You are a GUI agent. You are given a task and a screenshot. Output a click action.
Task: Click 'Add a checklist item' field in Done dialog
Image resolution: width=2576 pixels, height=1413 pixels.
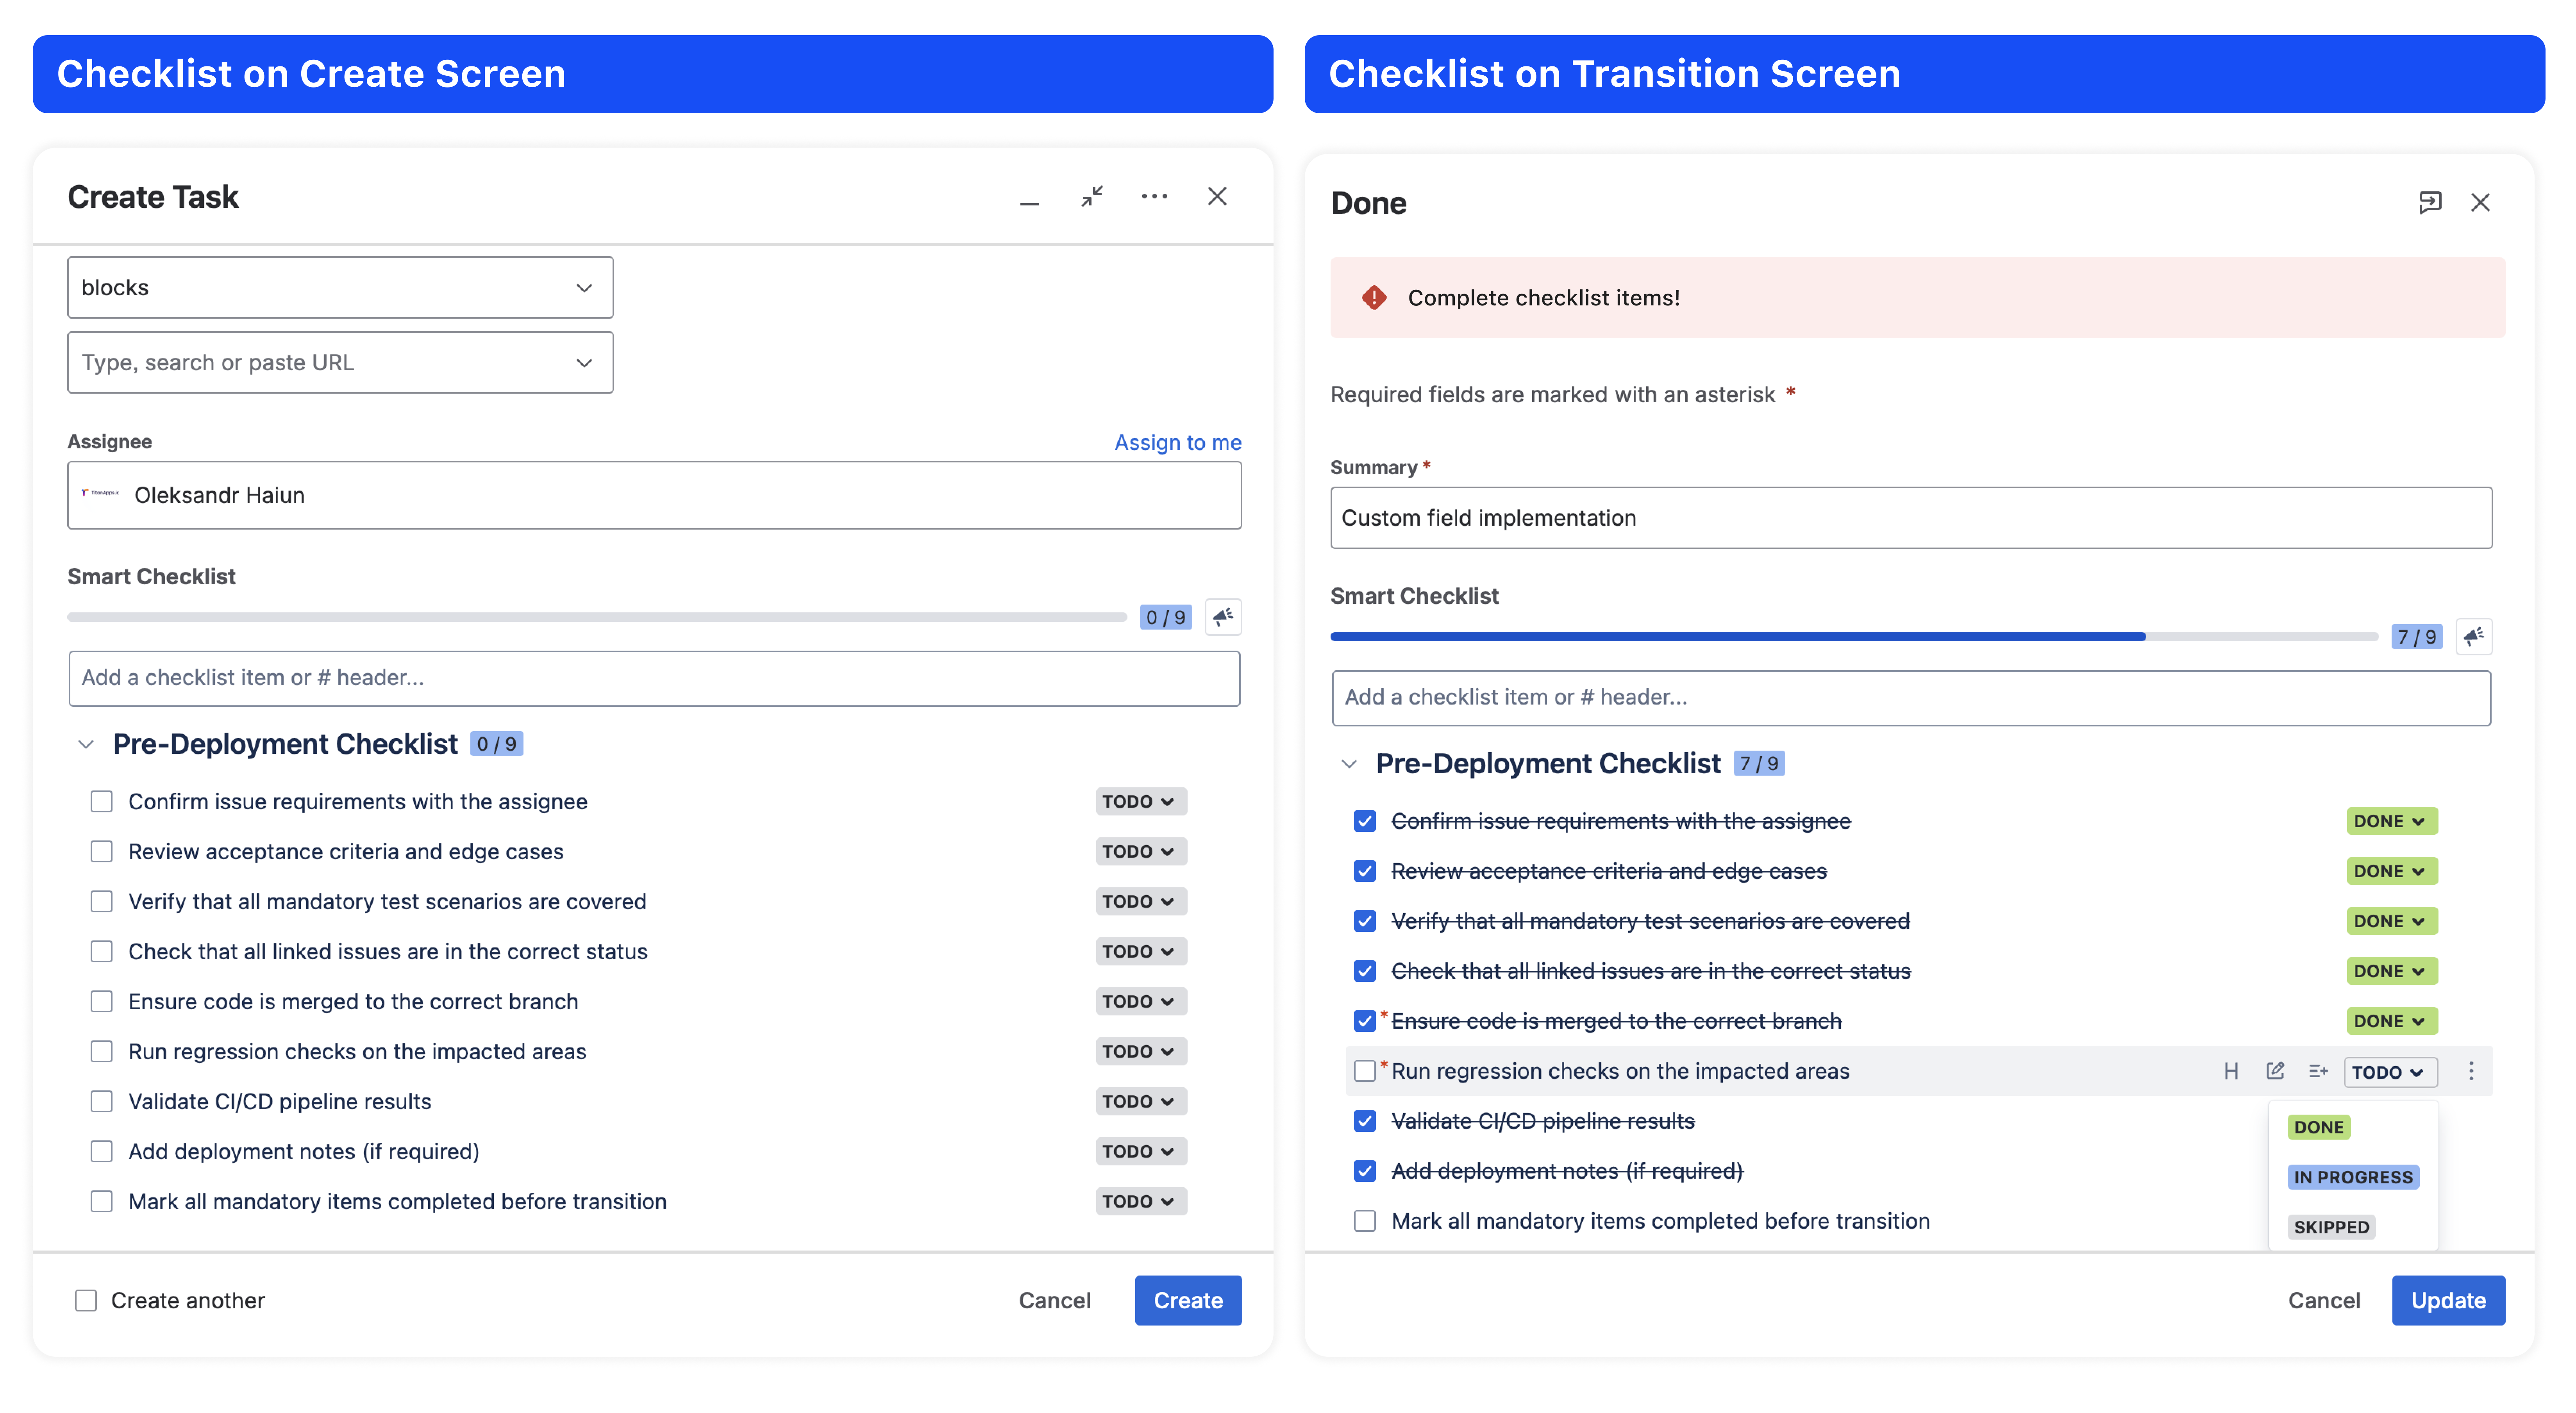click(1911, 698)
